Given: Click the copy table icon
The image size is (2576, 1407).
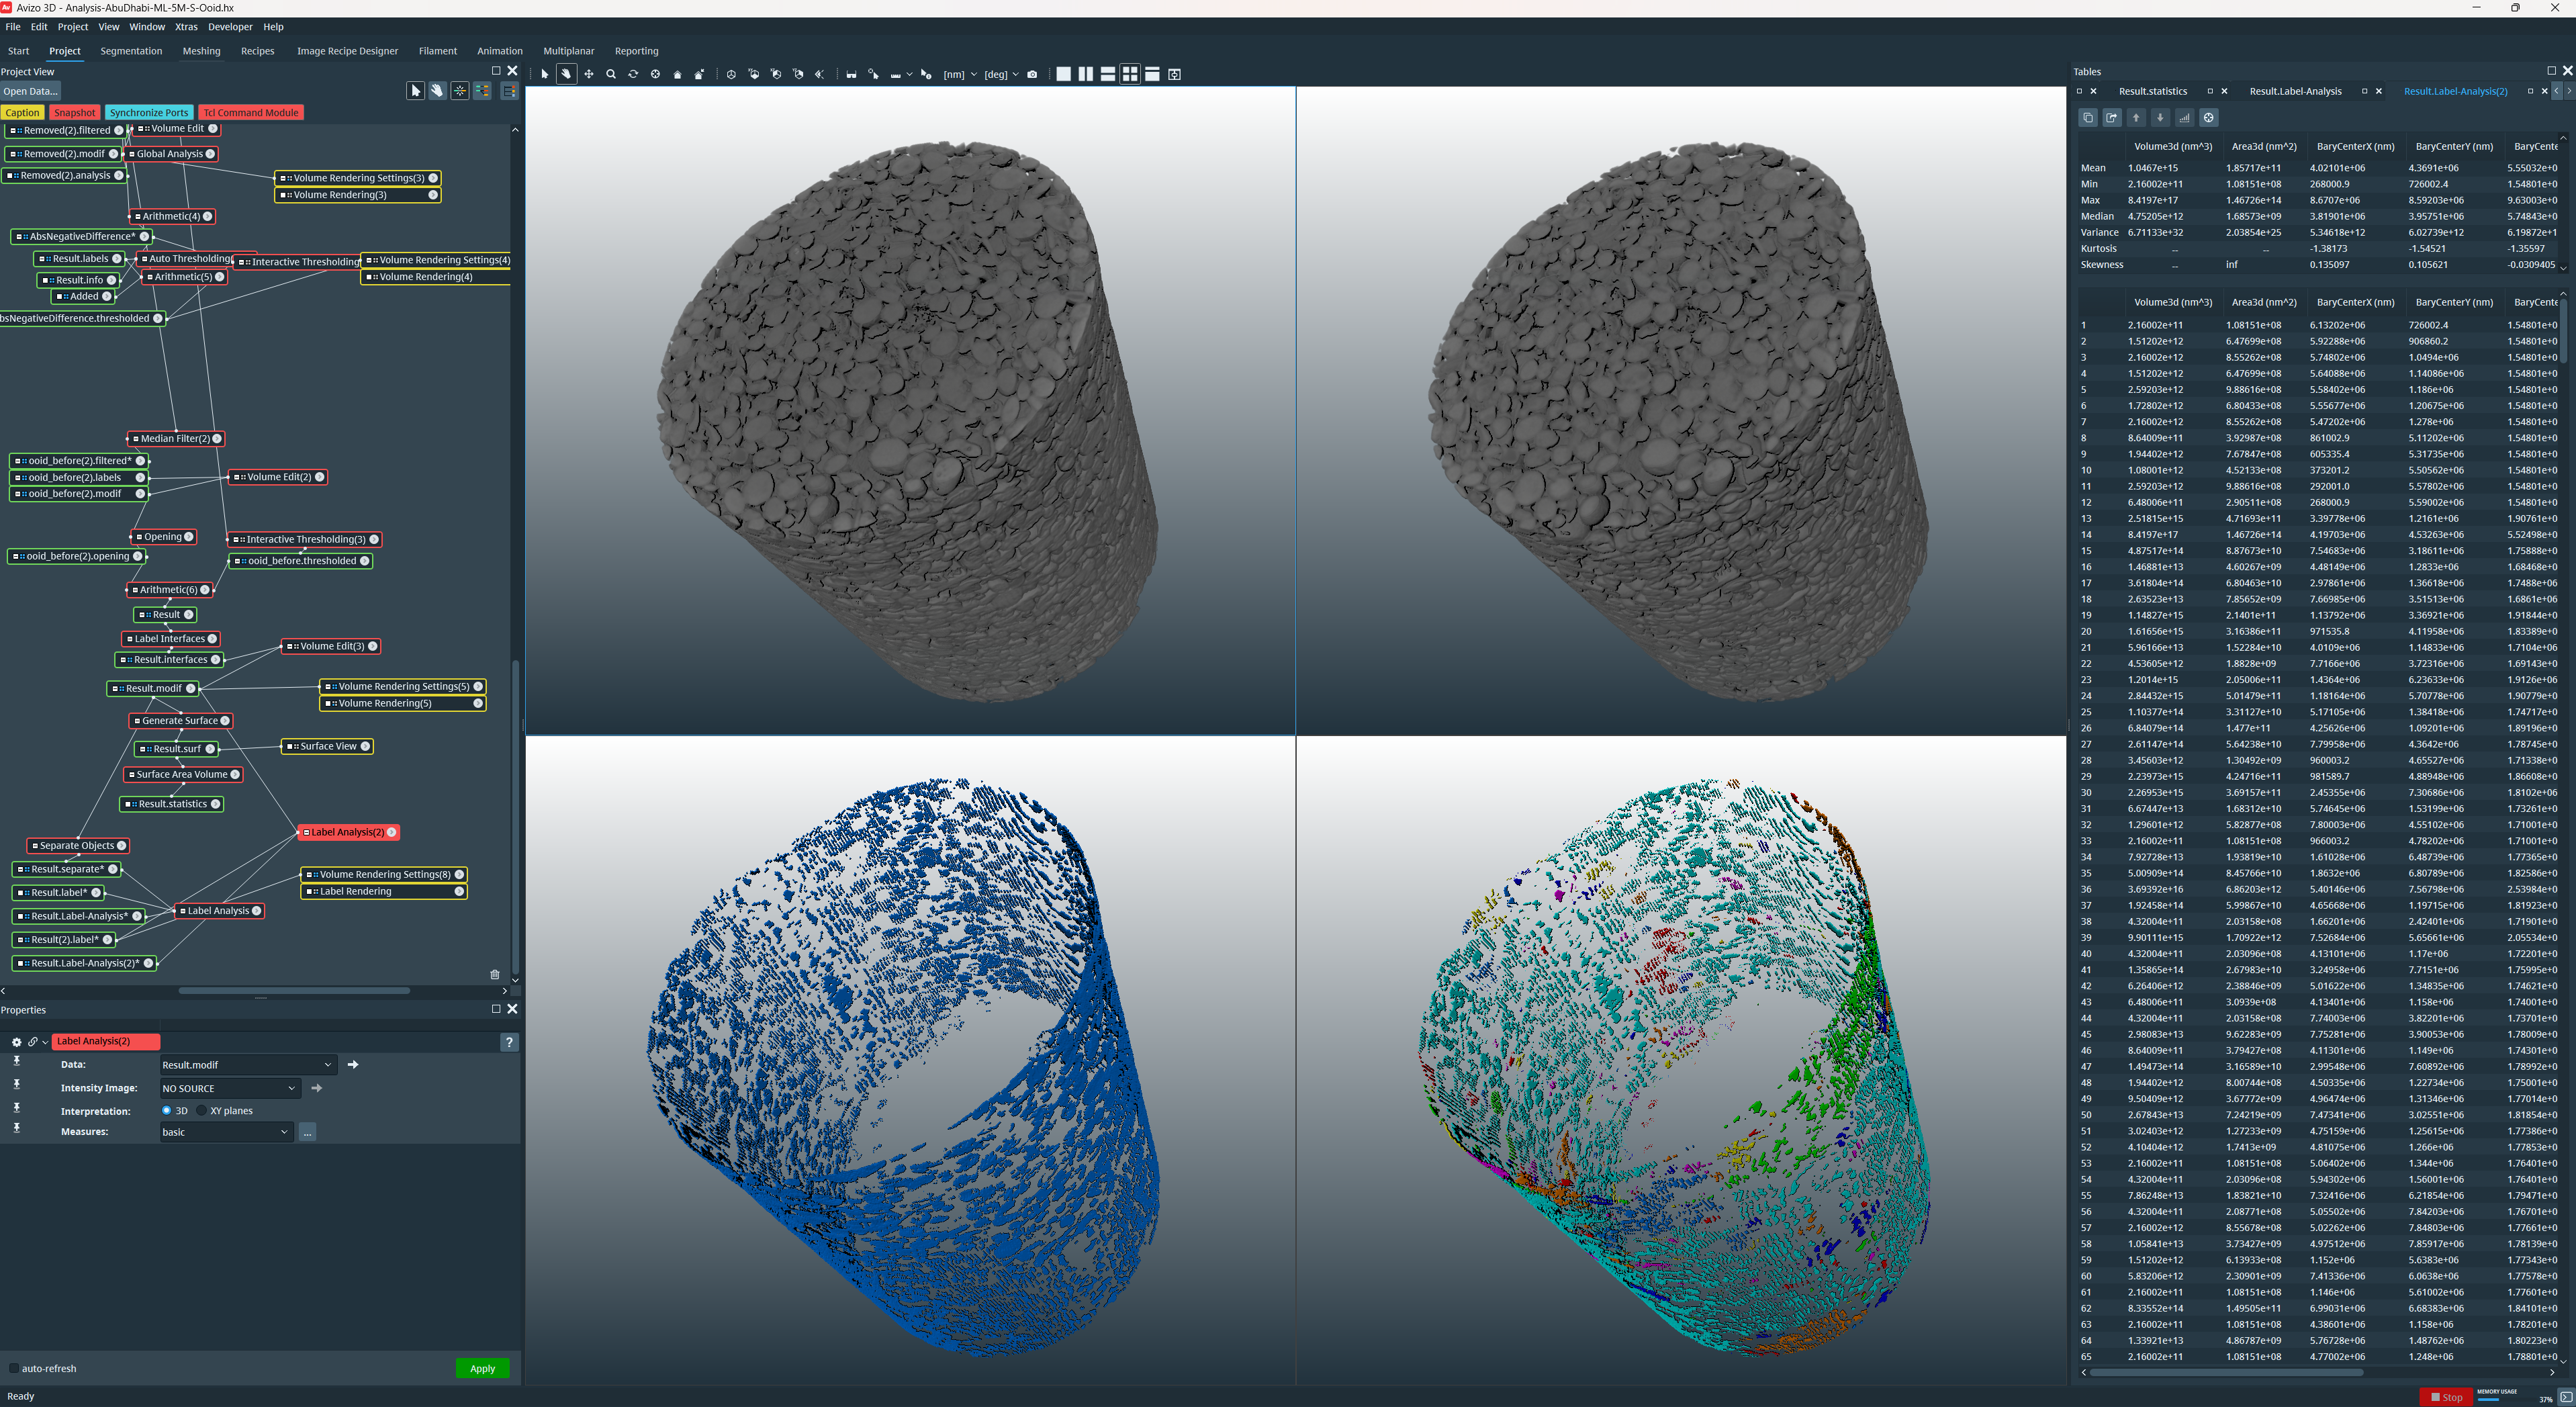Looking at the screenshot, I should pos(2088,118).
